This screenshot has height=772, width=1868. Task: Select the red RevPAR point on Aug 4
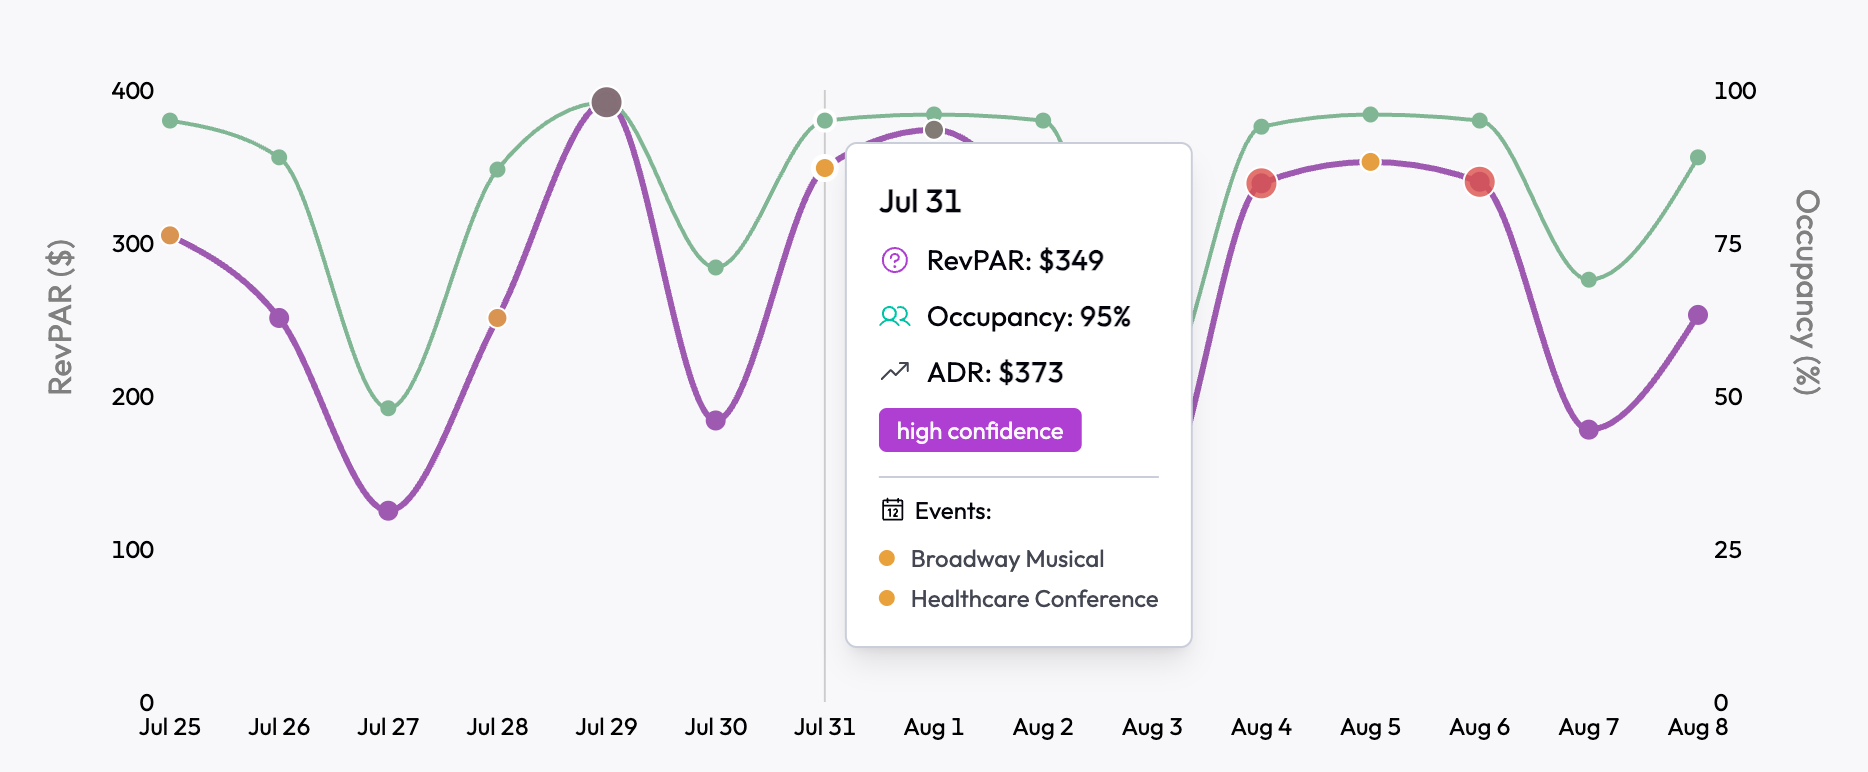[1261, 183]
